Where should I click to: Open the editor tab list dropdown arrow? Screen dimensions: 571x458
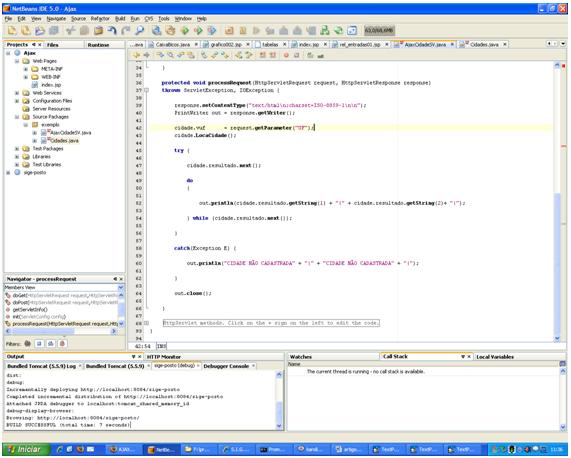point(563,44)
